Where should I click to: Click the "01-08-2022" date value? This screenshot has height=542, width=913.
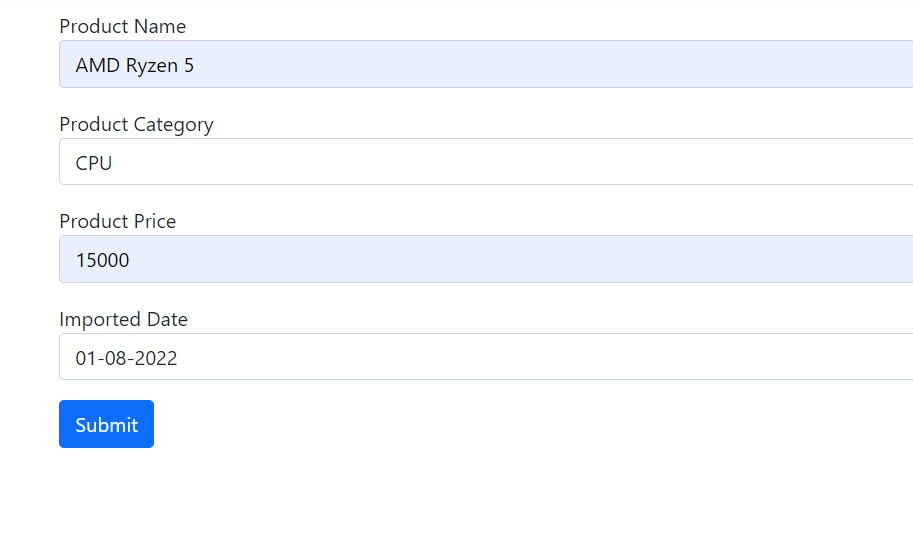click(x=126, y=358)
